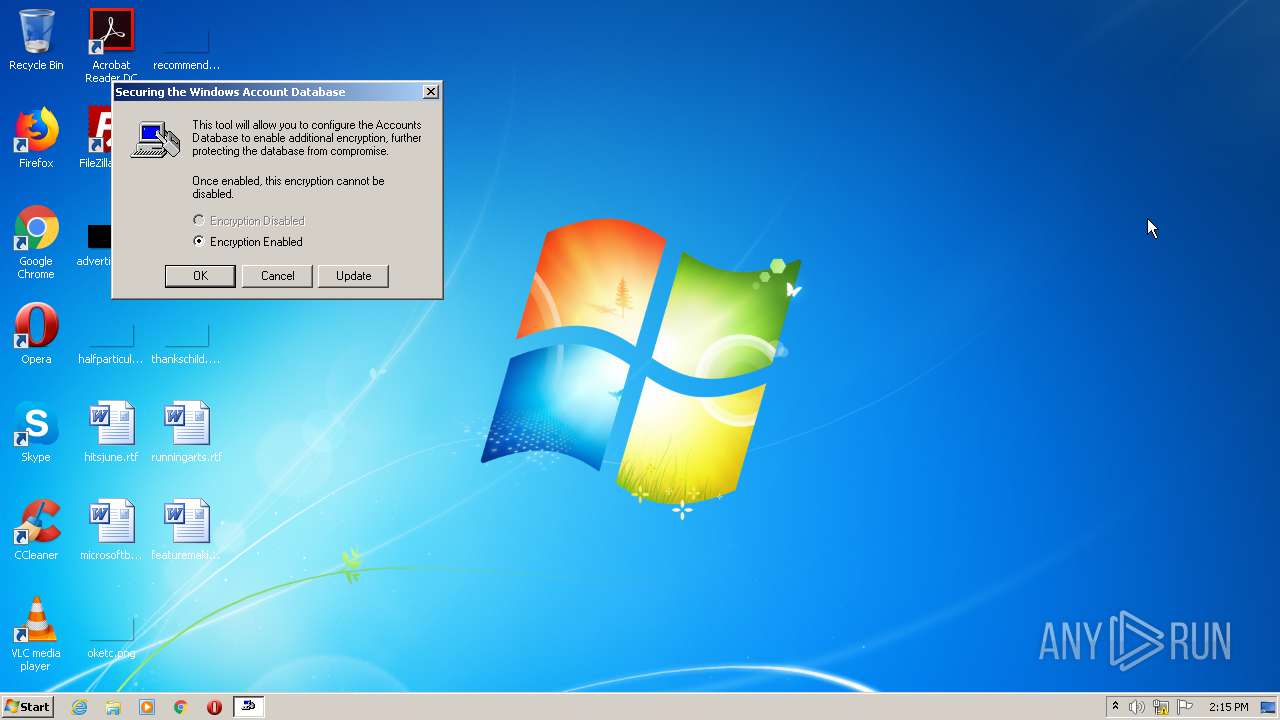Click the dialog title bar text
The image size is (1280, 720).
point(230,92)
